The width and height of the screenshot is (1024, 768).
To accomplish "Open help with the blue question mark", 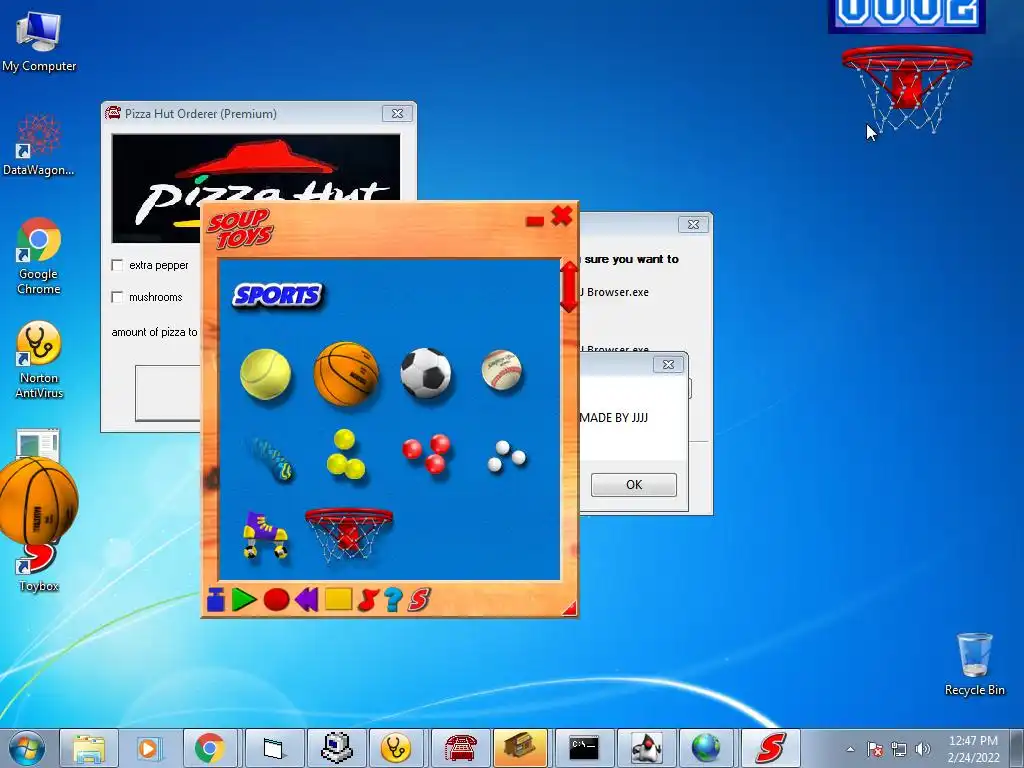I will 392,600.
